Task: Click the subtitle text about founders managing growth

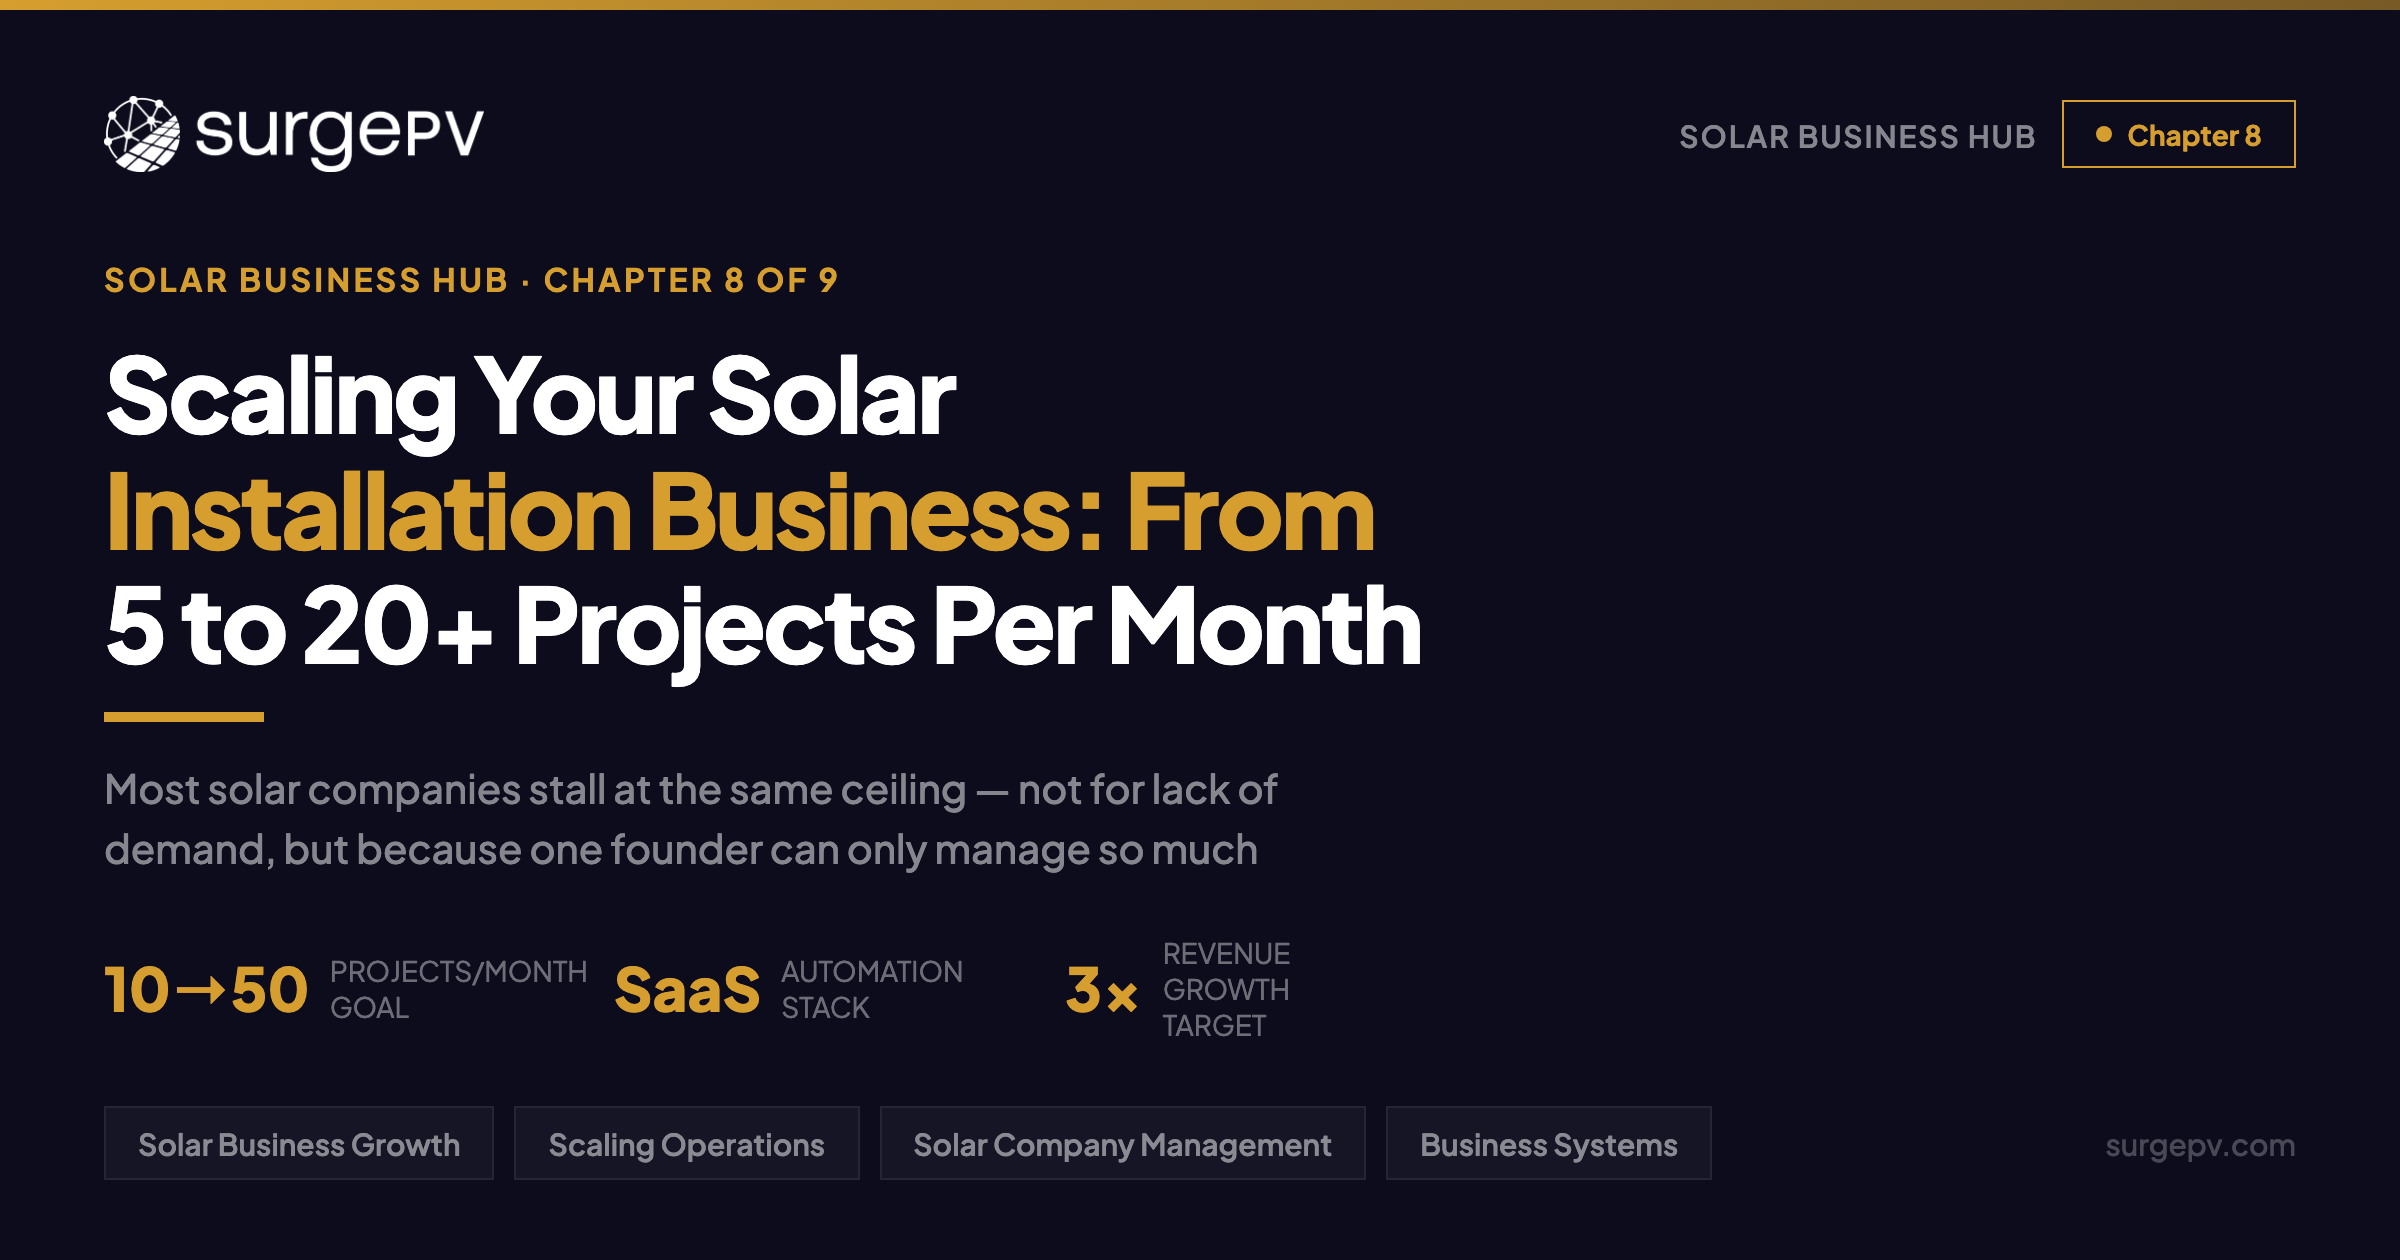Action: pyautogui.click(x=690, y=820)
